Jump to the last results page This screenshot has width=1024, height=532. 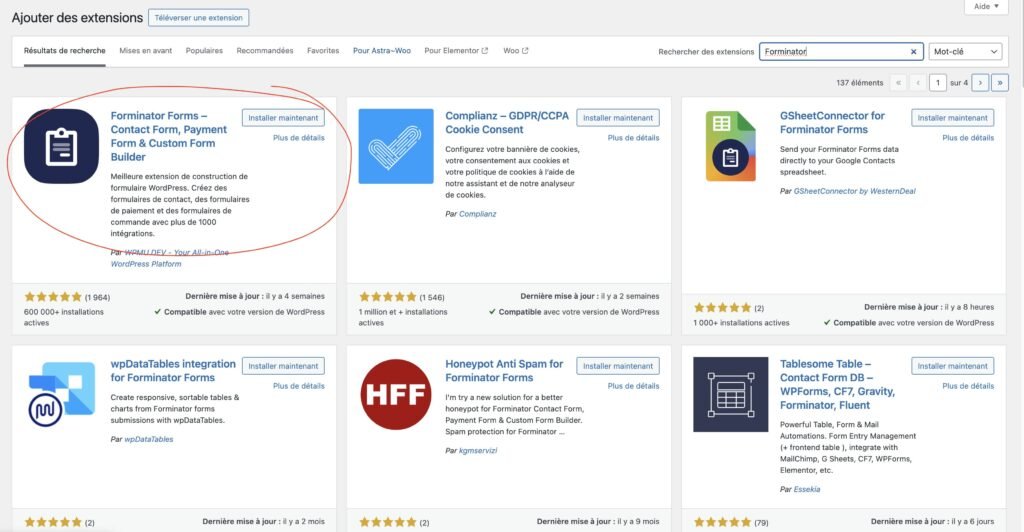click(999, 83)
